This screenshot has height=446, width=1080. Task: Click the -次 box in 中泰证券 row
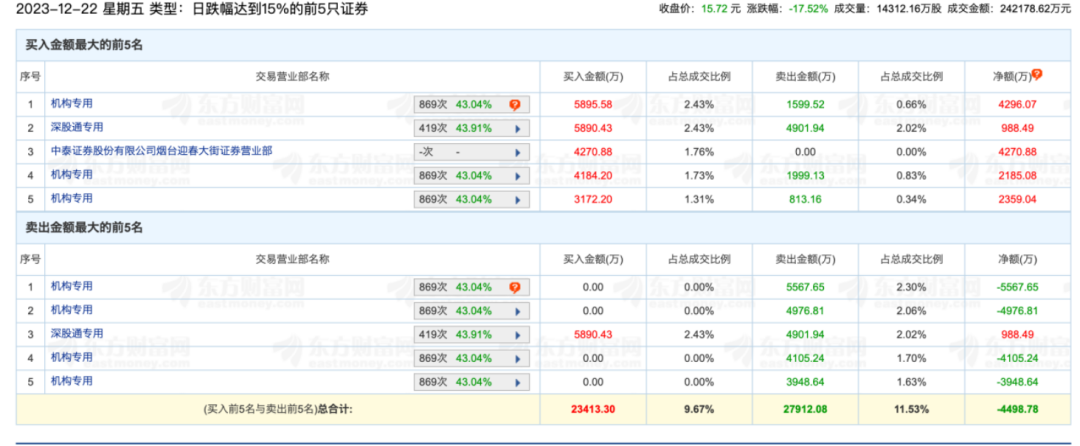pos(460,152)
